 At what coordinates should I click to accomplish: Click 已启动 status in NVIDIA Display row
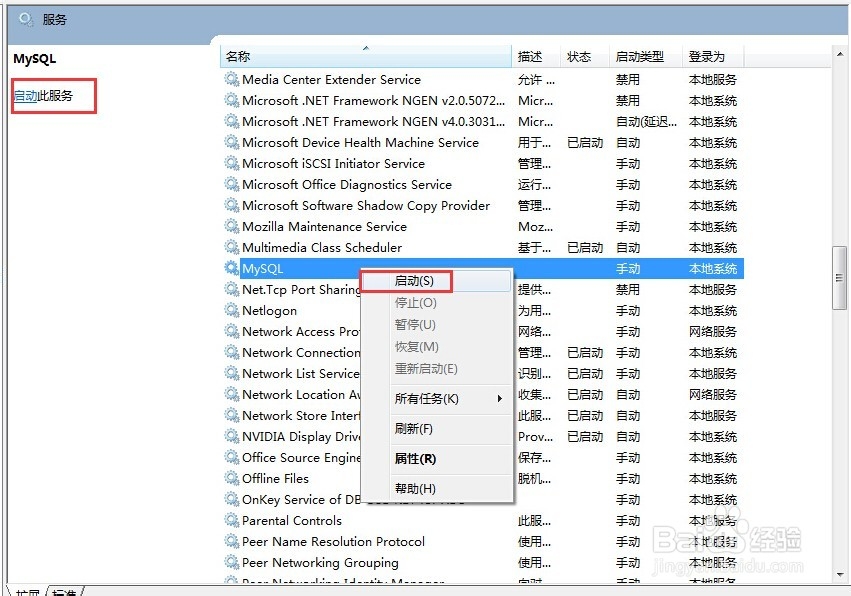point(585,436)
